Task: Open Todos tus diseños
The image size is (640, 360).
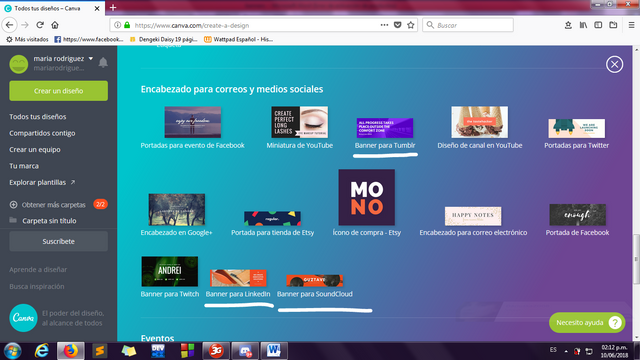Action: pos(38,117)
